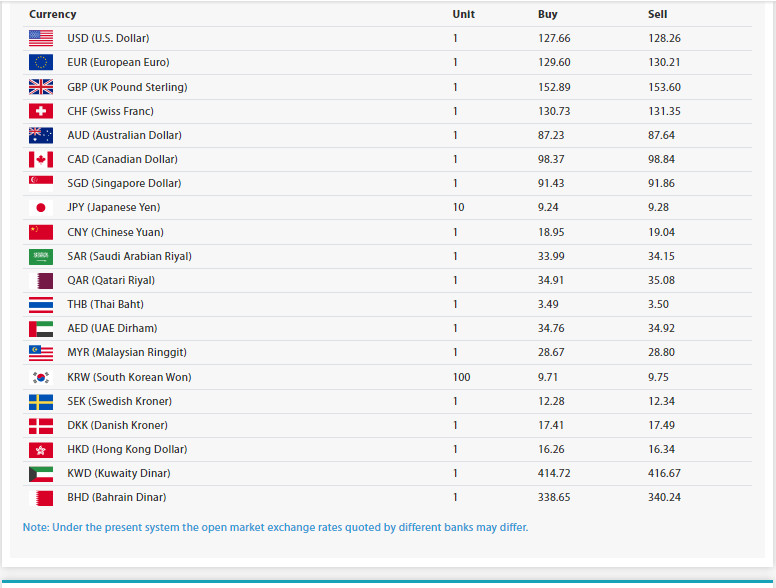Image resolution: width=776 pixels, height=588 pixels.
Task: Click the Qatar flag icon
Action: point(41,280)
